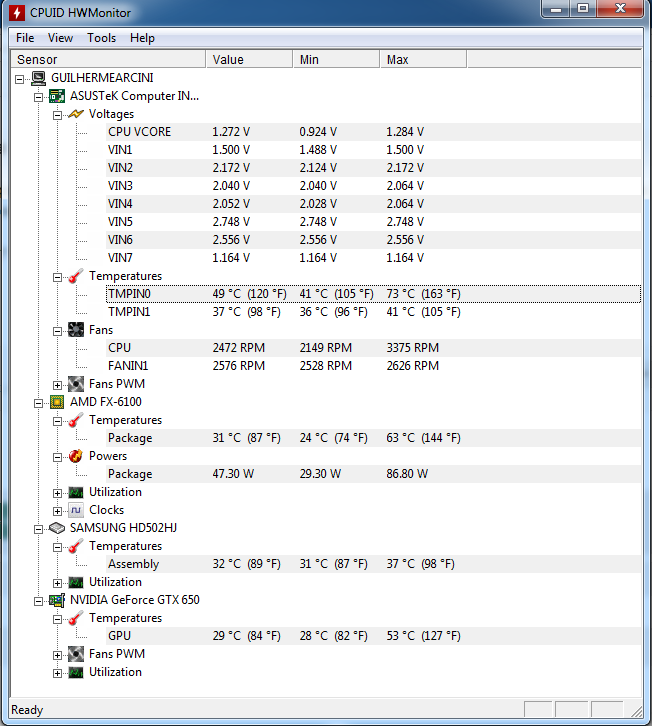The width and height of the screenshot is (652, 726).
Task: Click the Sensor column header
Action: click(x=108, y=60)
